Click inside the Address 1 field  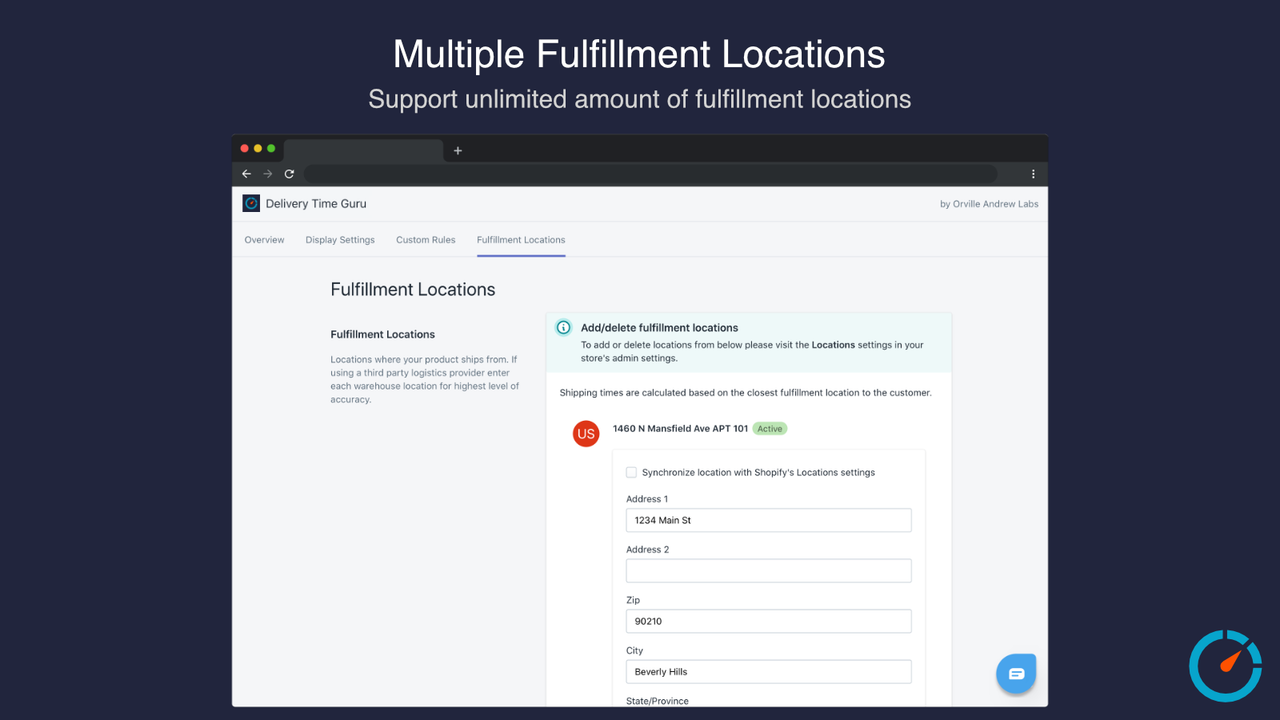768,520
